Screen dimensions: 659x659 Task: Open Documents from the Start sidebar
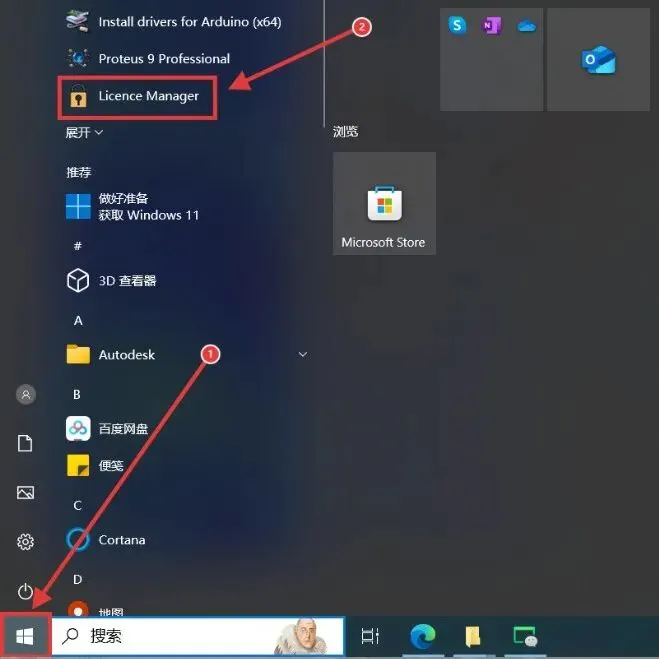[x=25, y=443]
